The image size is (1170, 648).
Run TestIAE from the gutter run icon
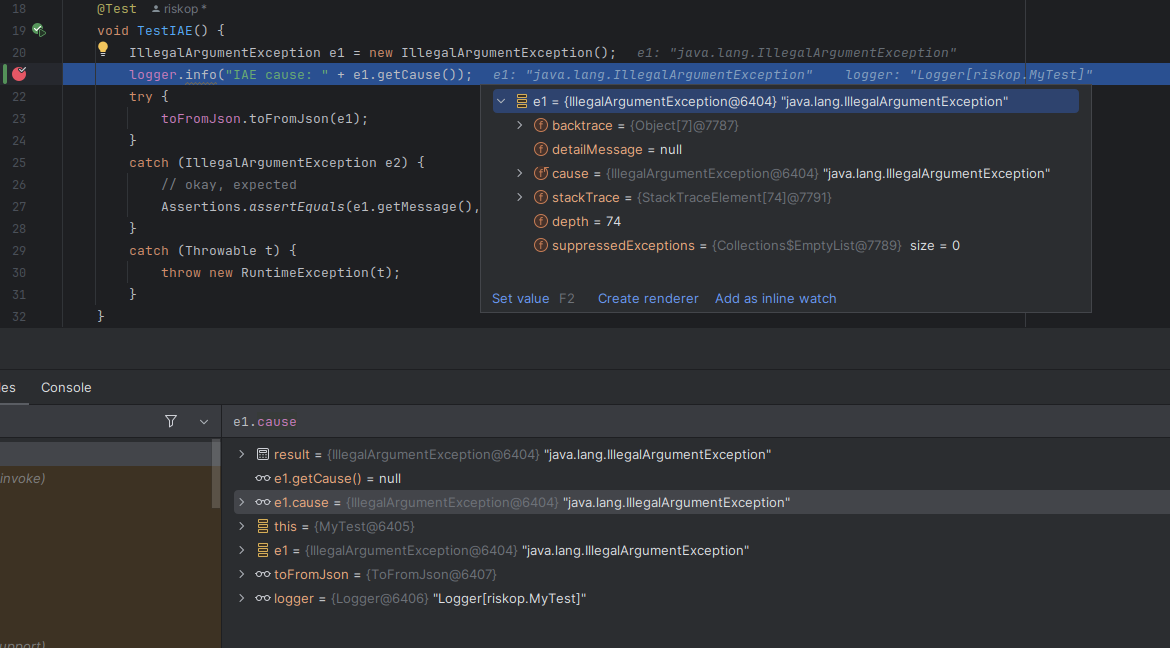[x=39, y=31]
